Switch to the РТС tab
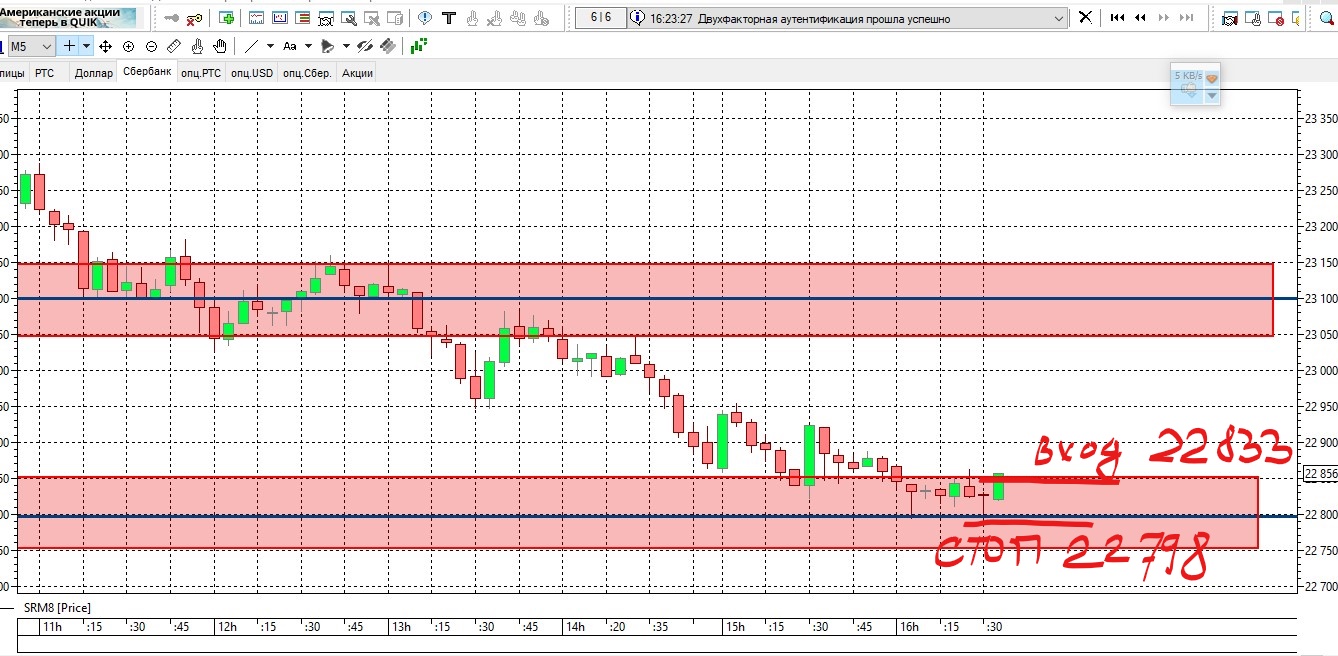Screen dimensions: 1338x656 (x=45, y=73)
